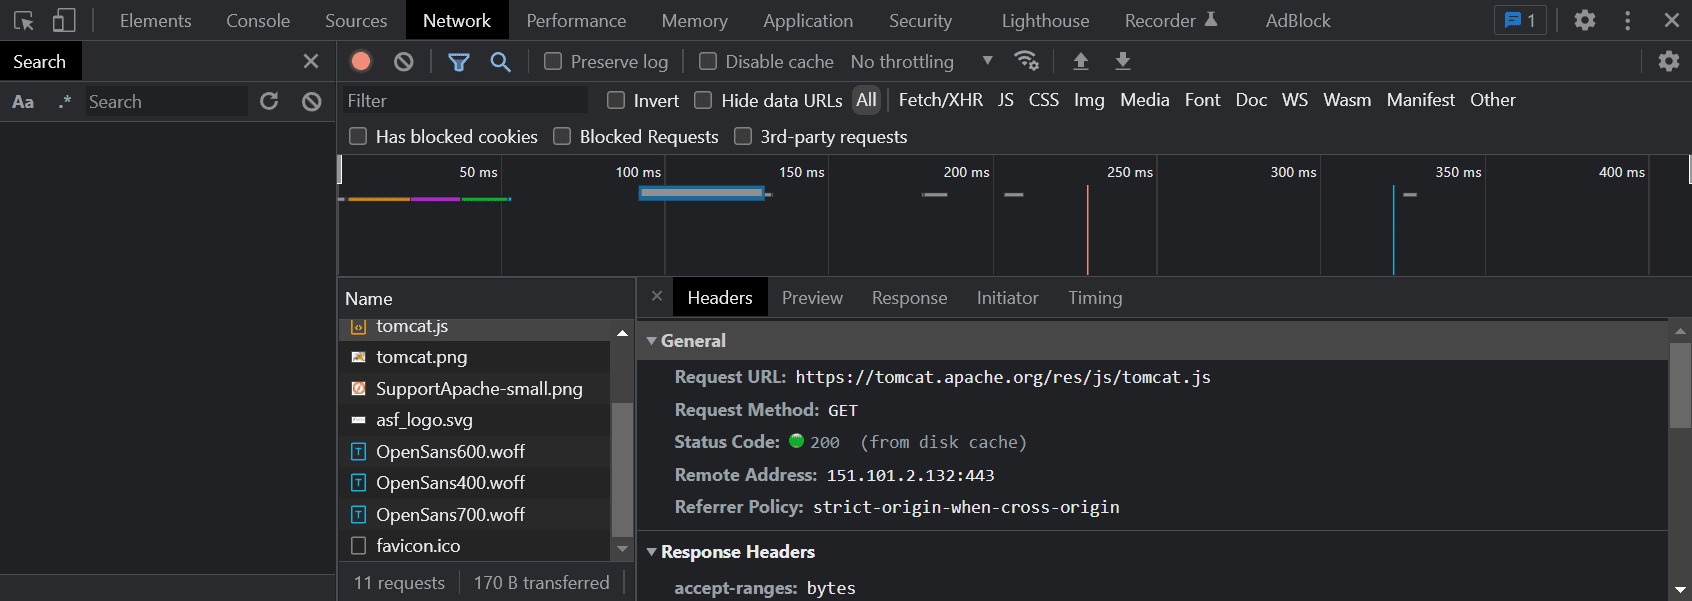Clear the network log

click(x=404, y=62)
